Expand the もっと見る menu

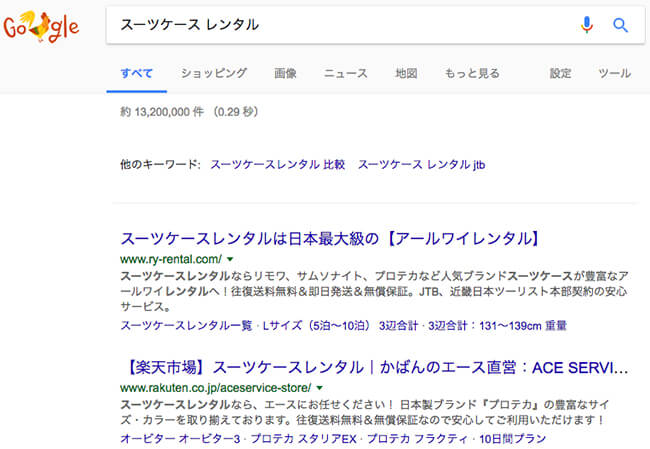coord(472,73)
